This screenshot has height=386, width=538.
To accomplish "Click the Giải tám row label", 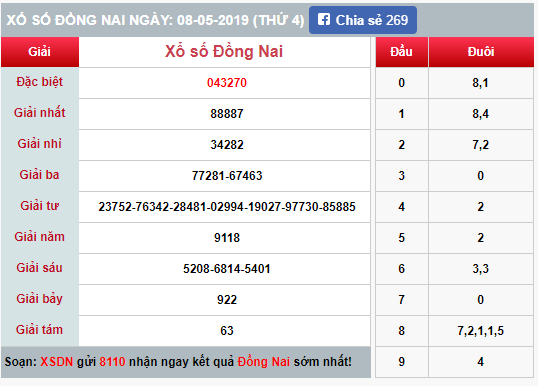I will (x=40, y=330).
